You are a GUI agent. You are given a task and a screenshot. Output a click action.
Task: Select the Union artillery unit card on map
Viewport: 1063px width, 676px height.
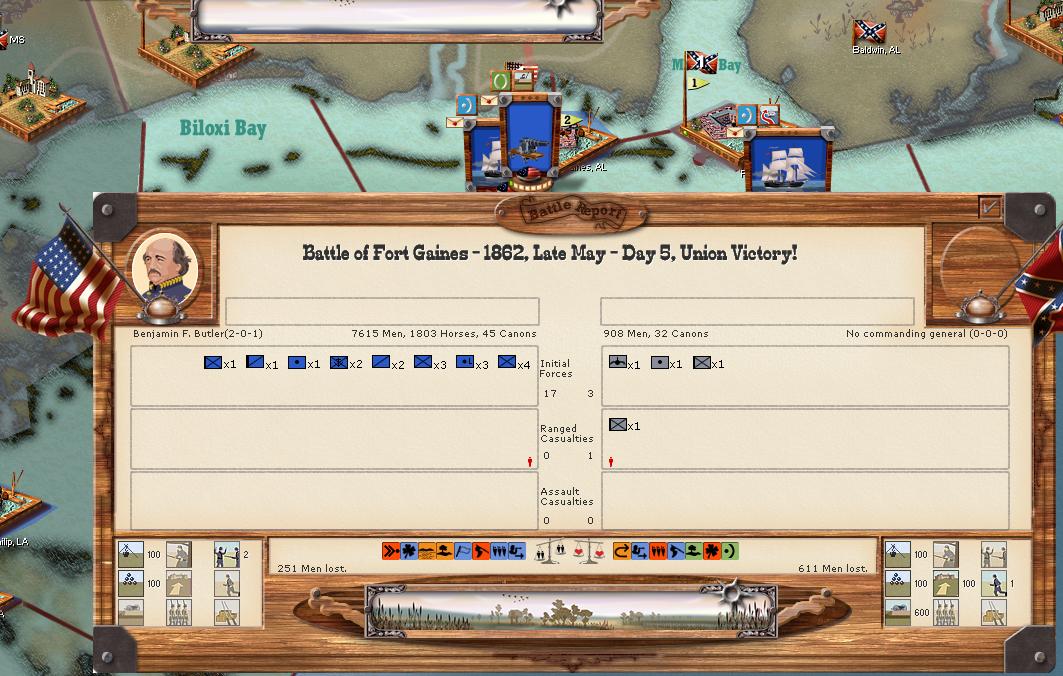coord(530,140)
